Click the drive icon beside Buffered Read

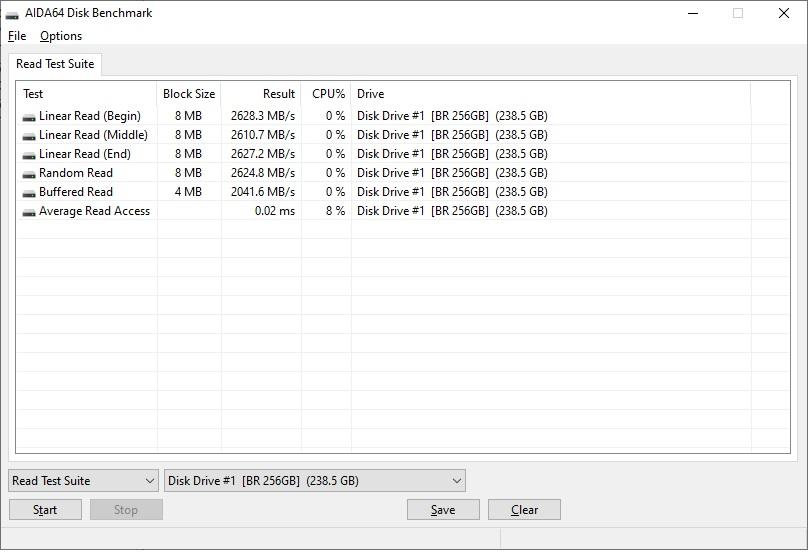coord(29,193)
